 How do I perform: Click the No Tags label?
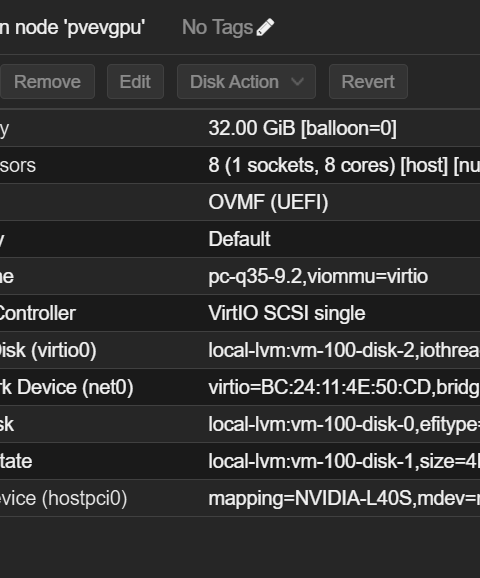coord(218,27)
